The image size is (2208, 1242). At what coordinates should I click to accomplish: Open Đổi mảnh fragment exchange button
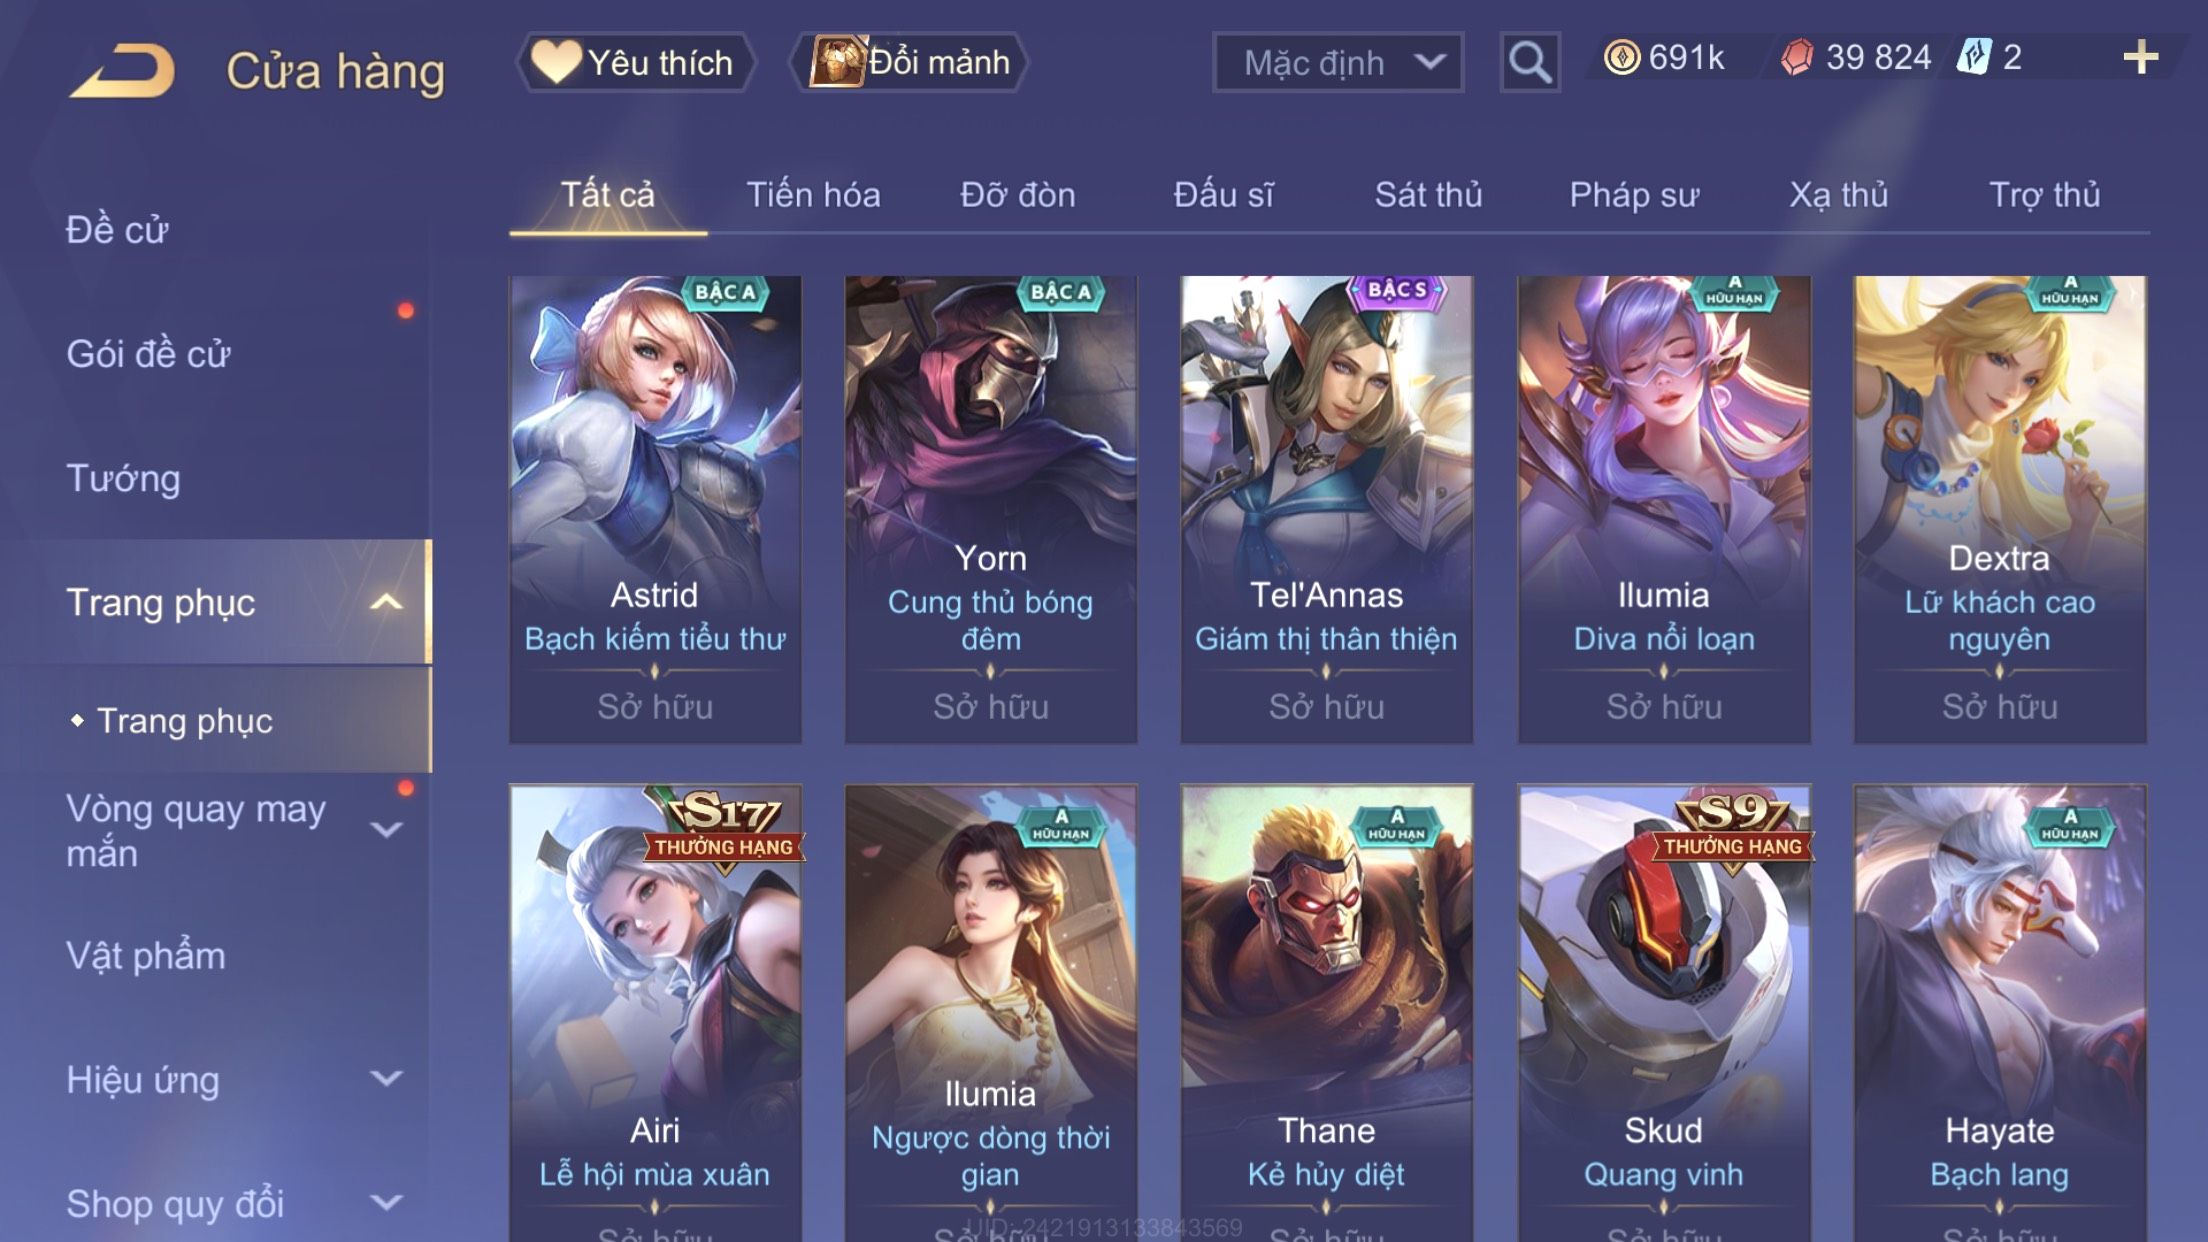point(909,62)
